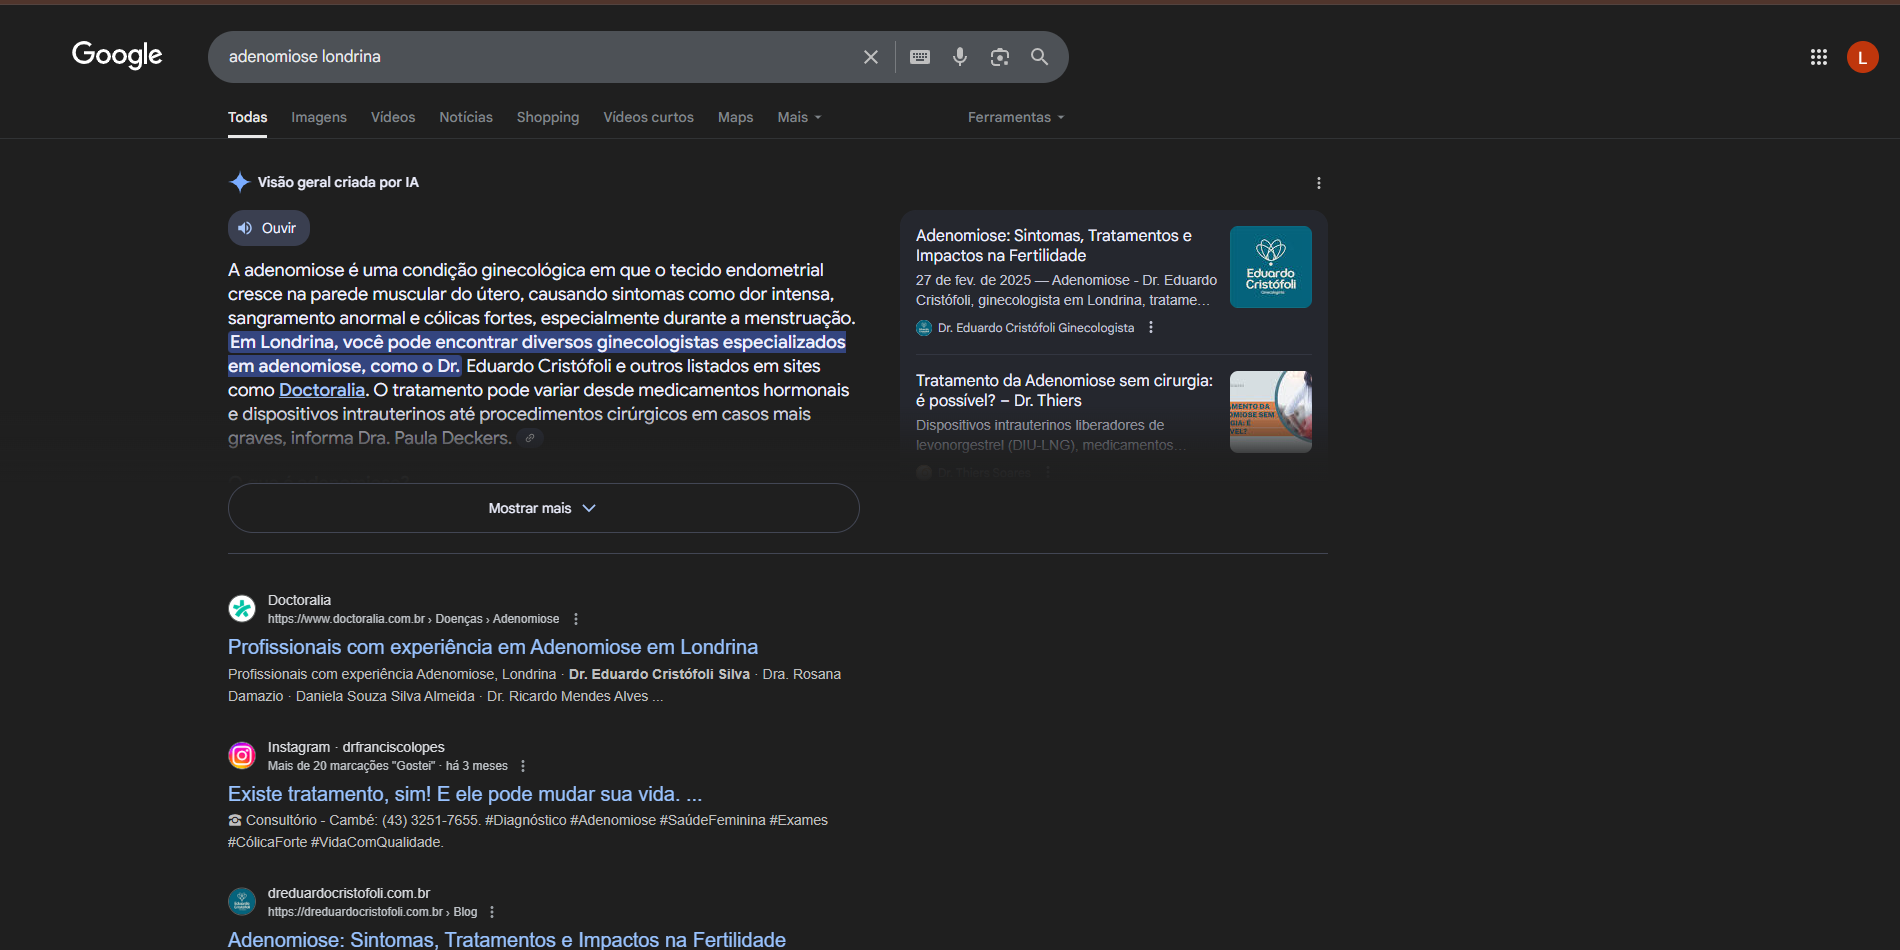The height and width of the screenshot is (950, 1900).
Task: Open Existe tratamento, sim! Instagram result
Action: 465,794
